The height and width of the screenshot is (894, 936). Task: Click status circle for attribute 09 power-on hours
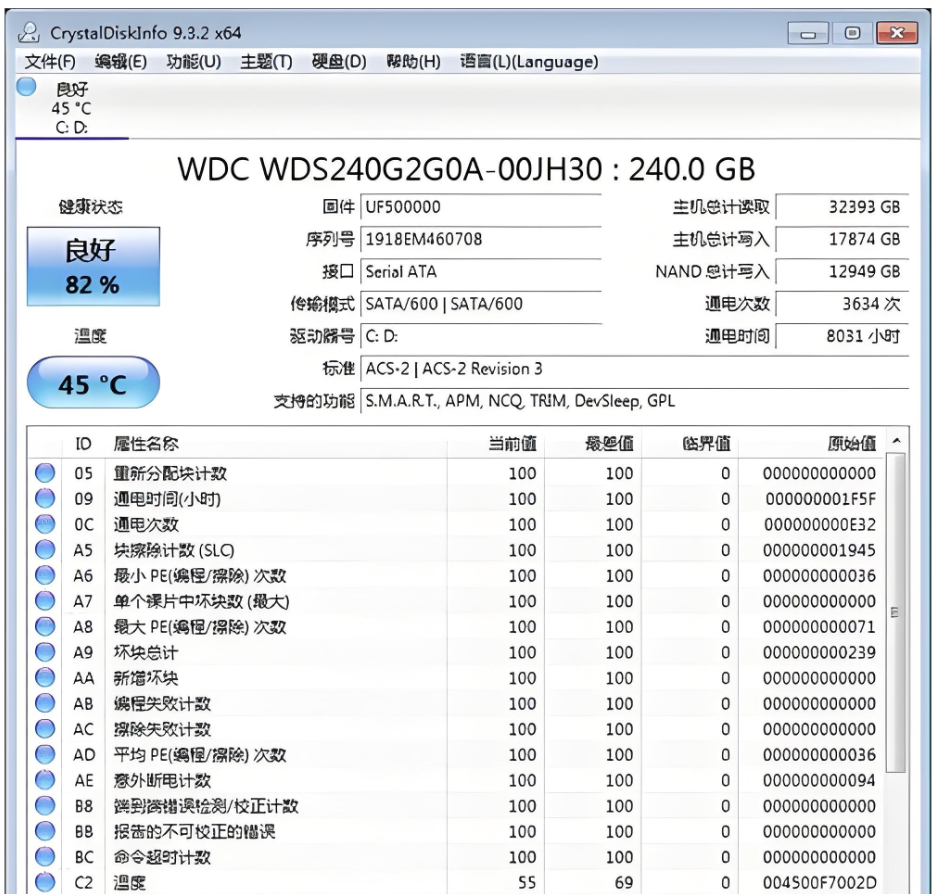pos(44,499)
